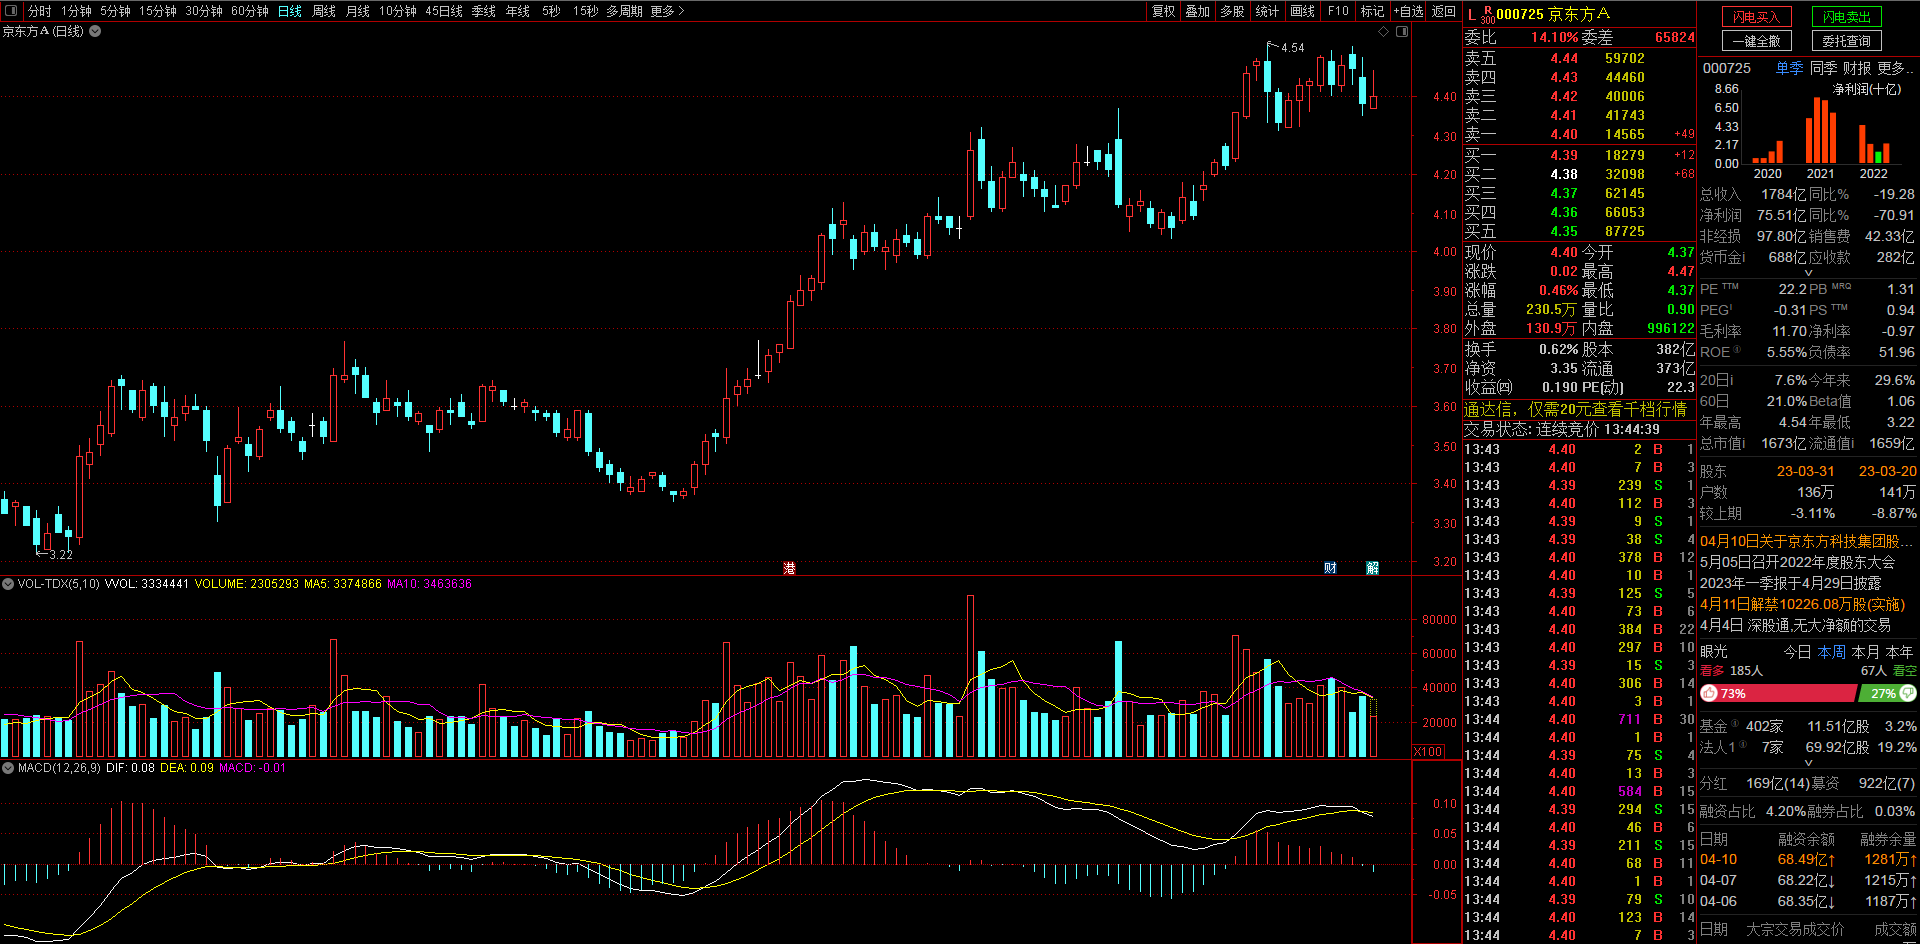The image size is (1920, 944).
Task: Click the X100 volume scale label
Action: click(x=1429, y=751)
